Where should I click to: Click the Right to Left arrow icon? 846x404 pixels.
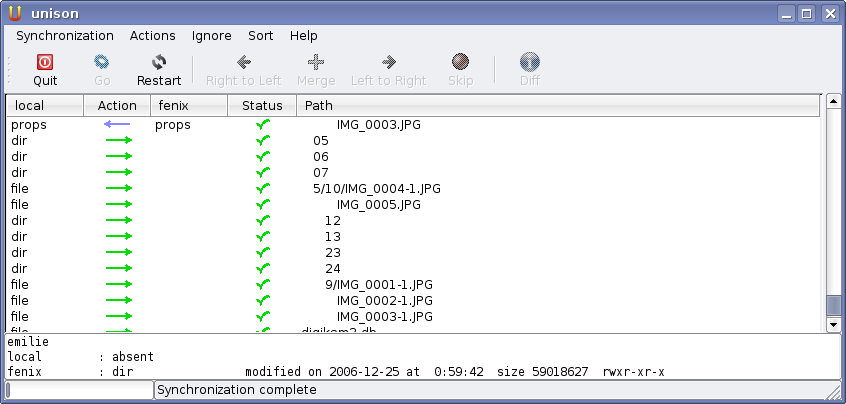coord(244,62)
